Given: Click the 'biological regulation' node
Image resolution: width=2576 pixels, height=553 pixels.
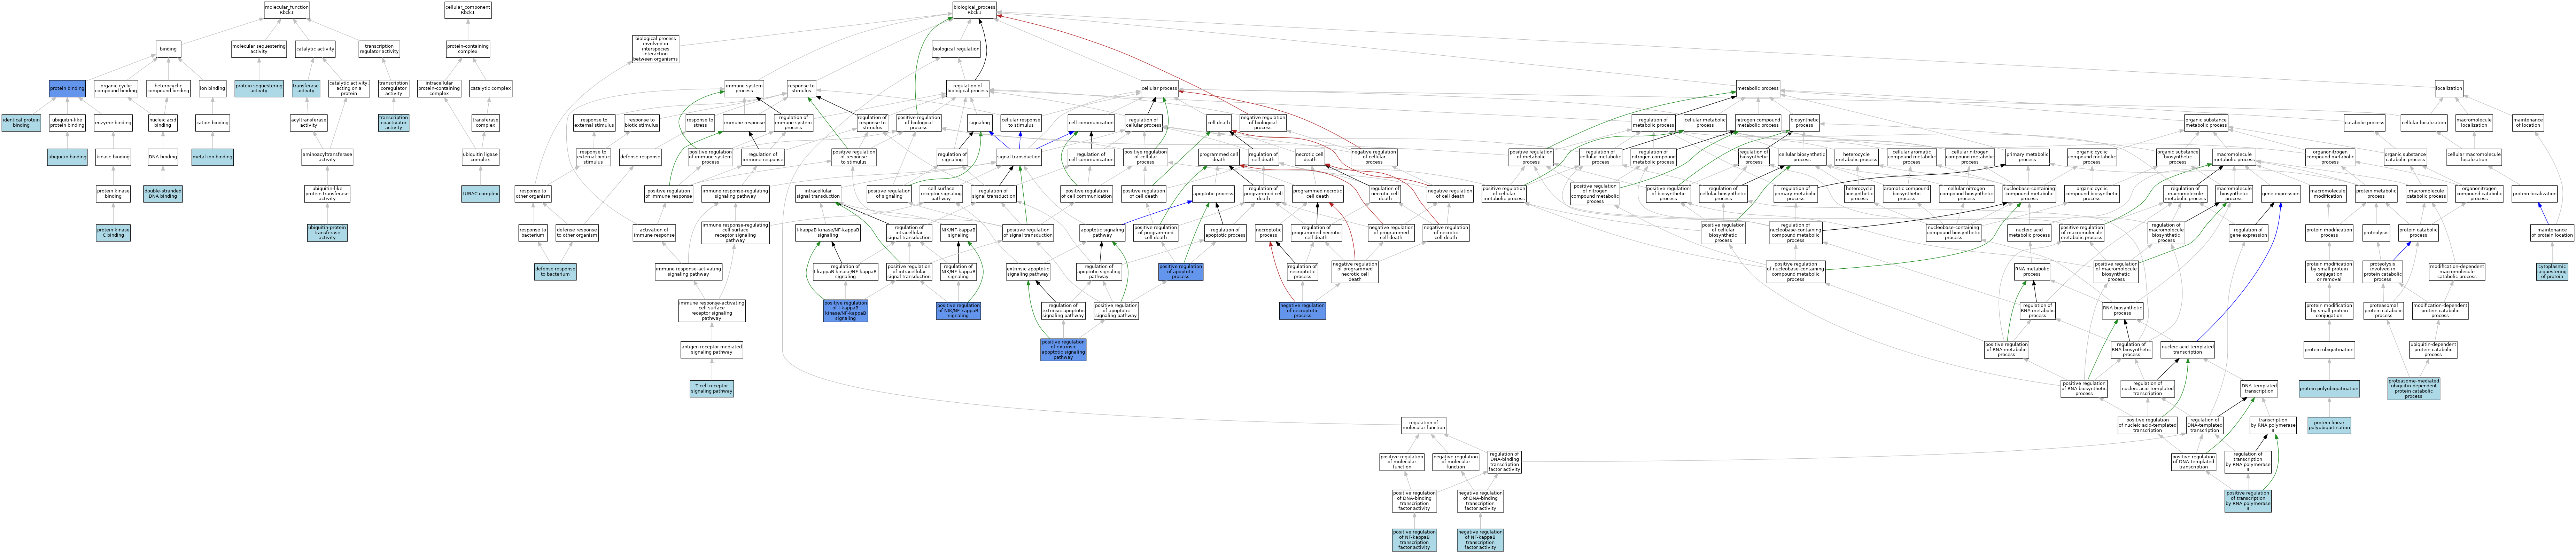Looking at the screenshot, I should click(x=956, y=49).
